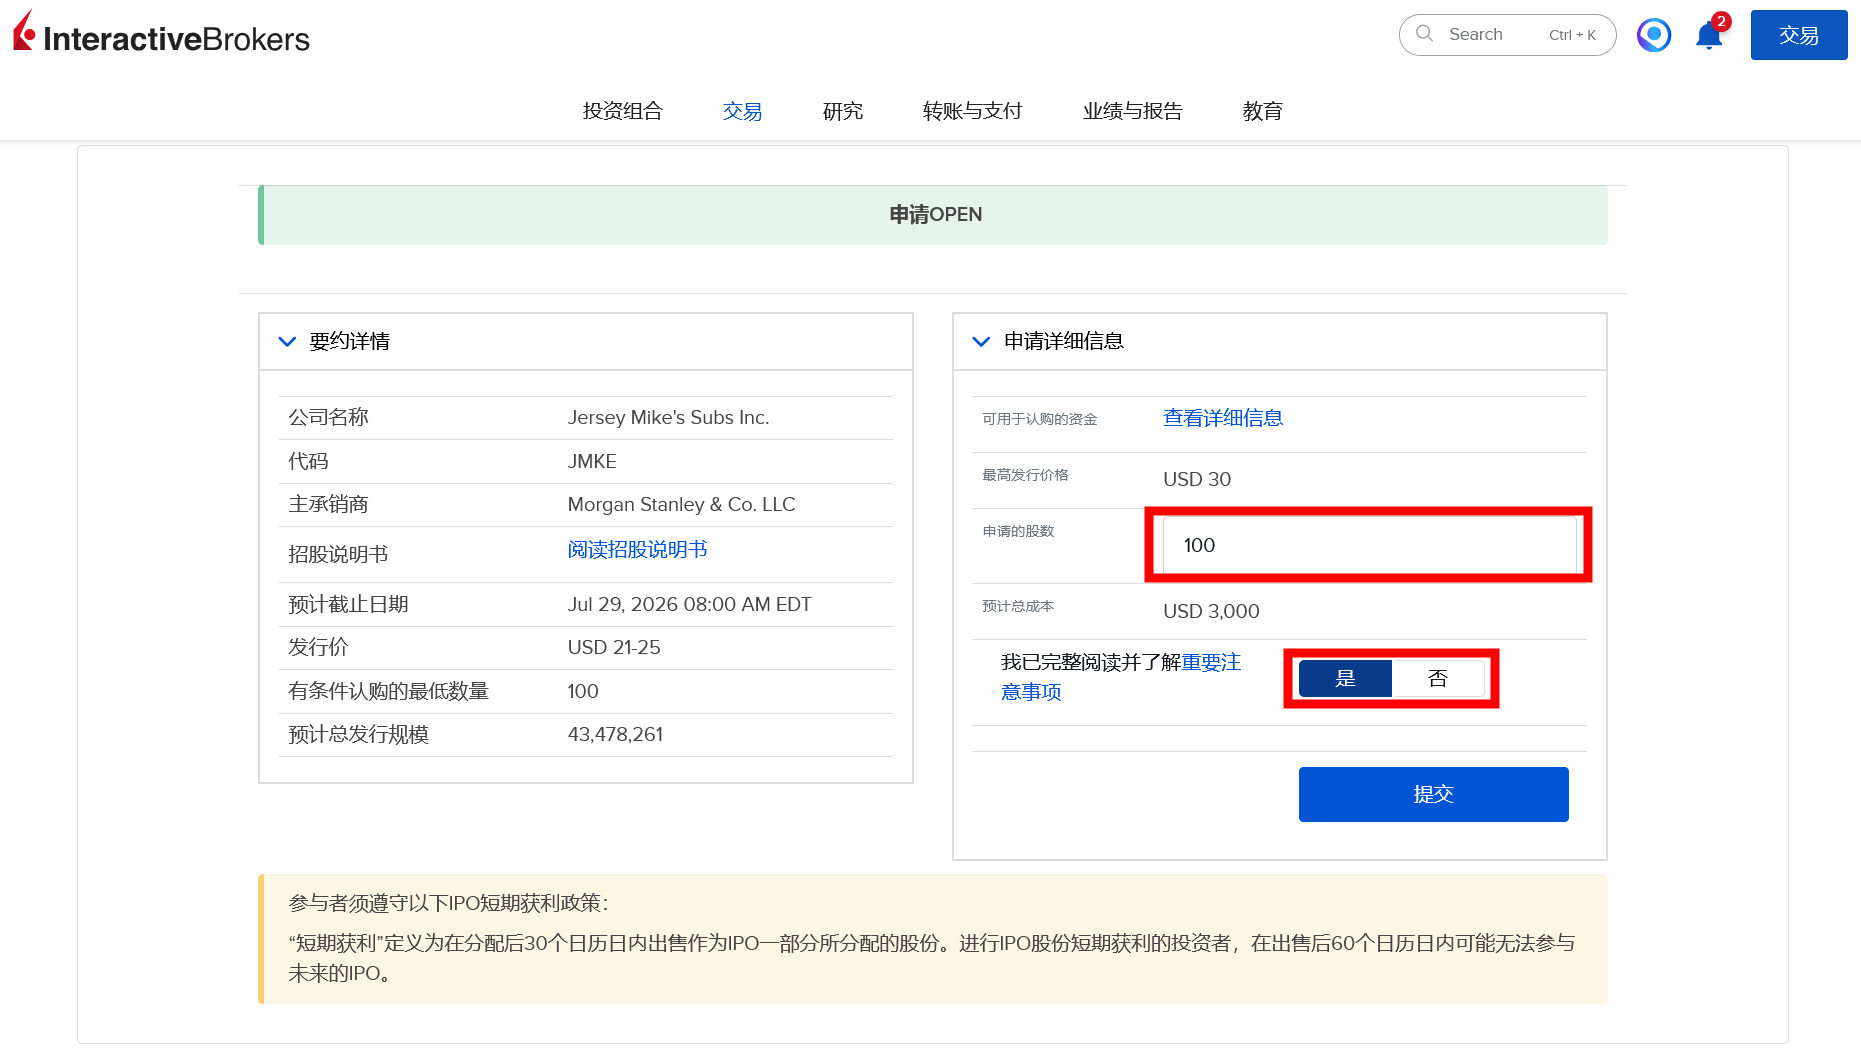Click the max price value USD 30
The width and height of the screenshot is (1861, 1057).
1197,480
